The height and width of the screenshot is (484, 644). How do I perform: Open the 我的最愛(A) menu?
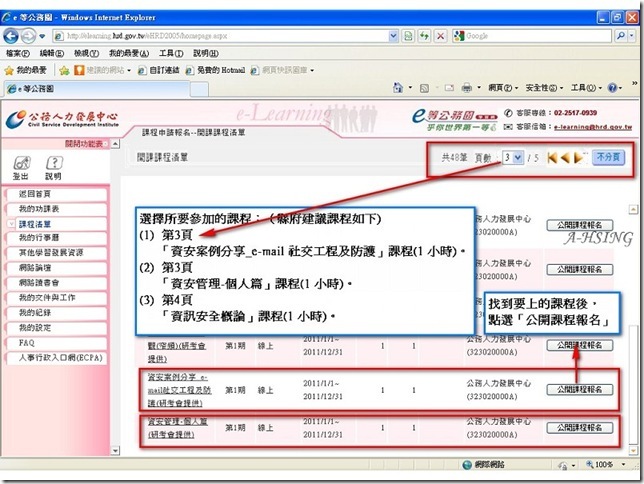129,53
